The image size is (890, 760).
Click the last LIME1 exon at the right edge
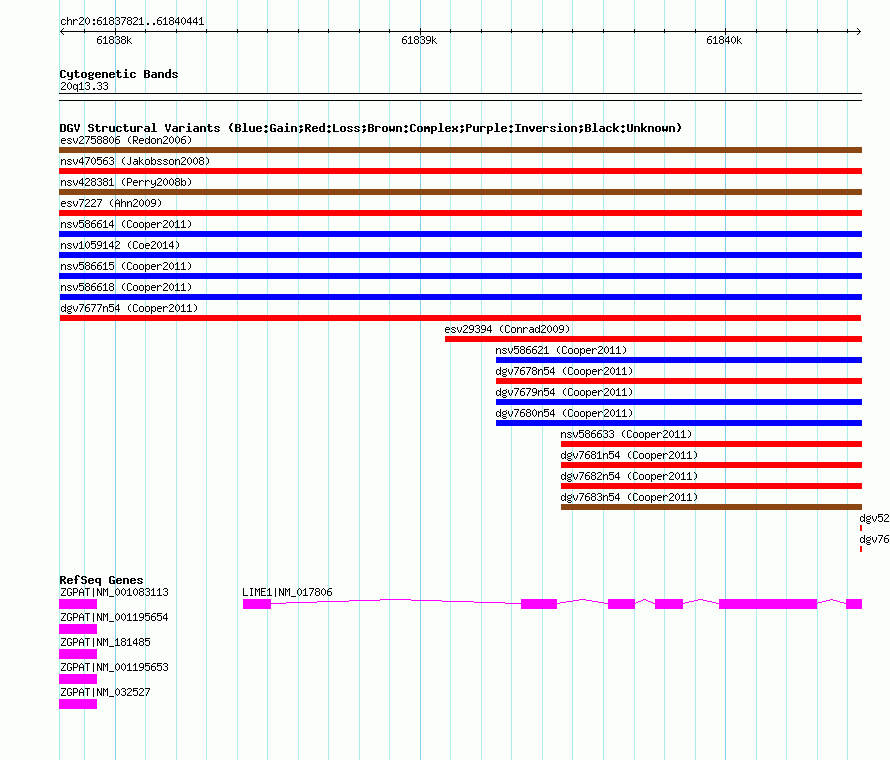pyautogui.click(x=854, y=604)
